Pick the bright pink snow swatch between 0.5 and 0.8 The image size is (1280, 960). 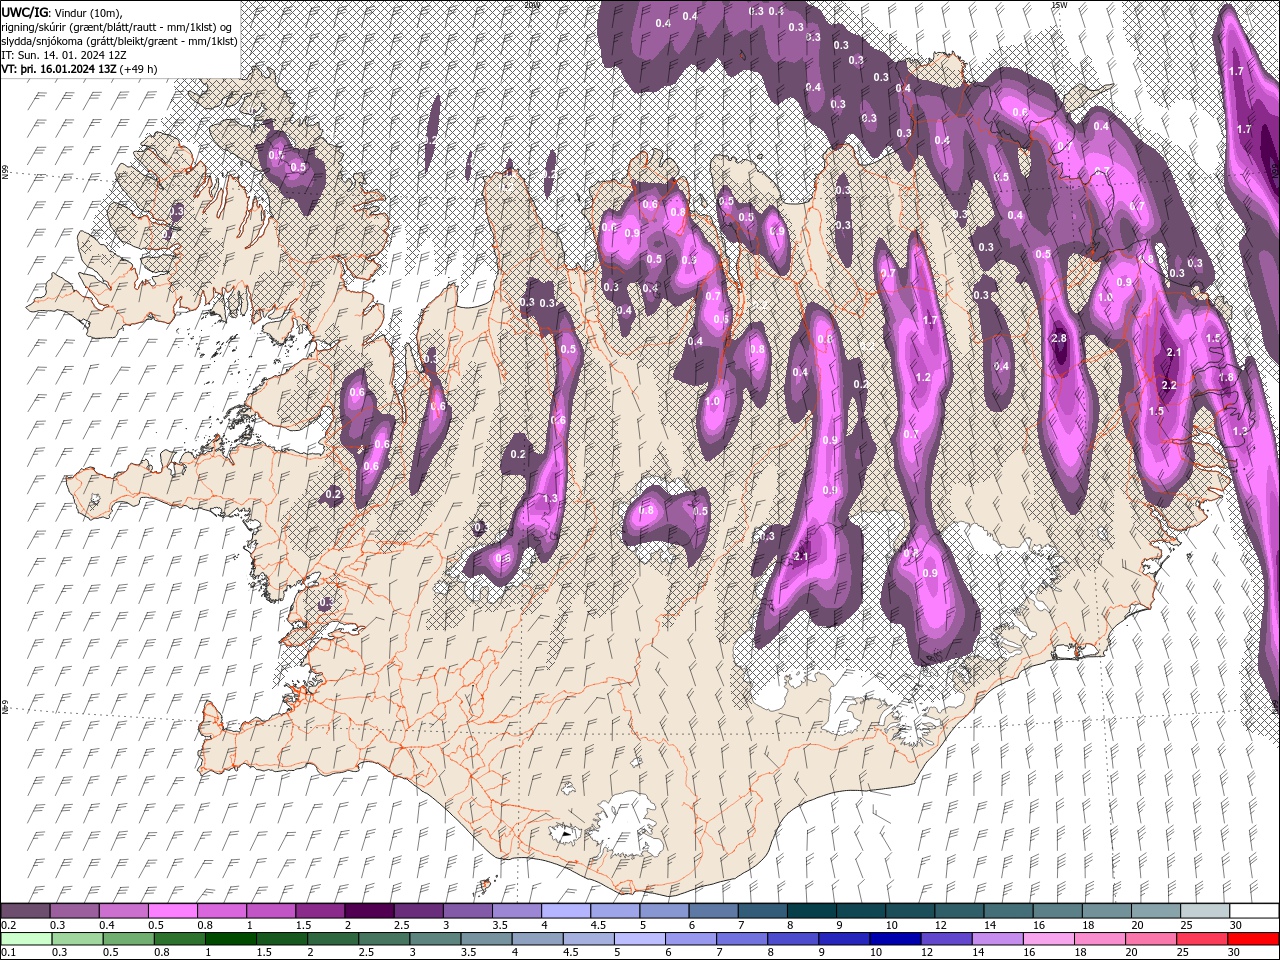[172, 911]
